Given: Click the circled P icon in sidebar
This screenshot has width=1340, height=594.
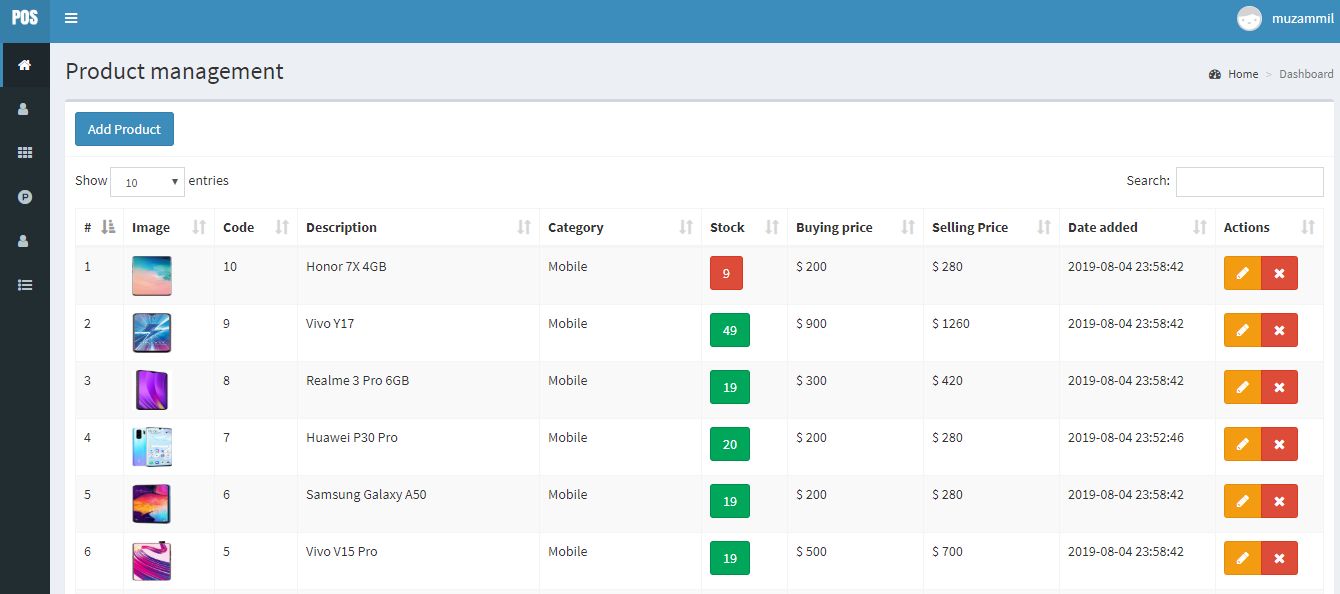Looking at the screenshot, I should pos(25,197).
